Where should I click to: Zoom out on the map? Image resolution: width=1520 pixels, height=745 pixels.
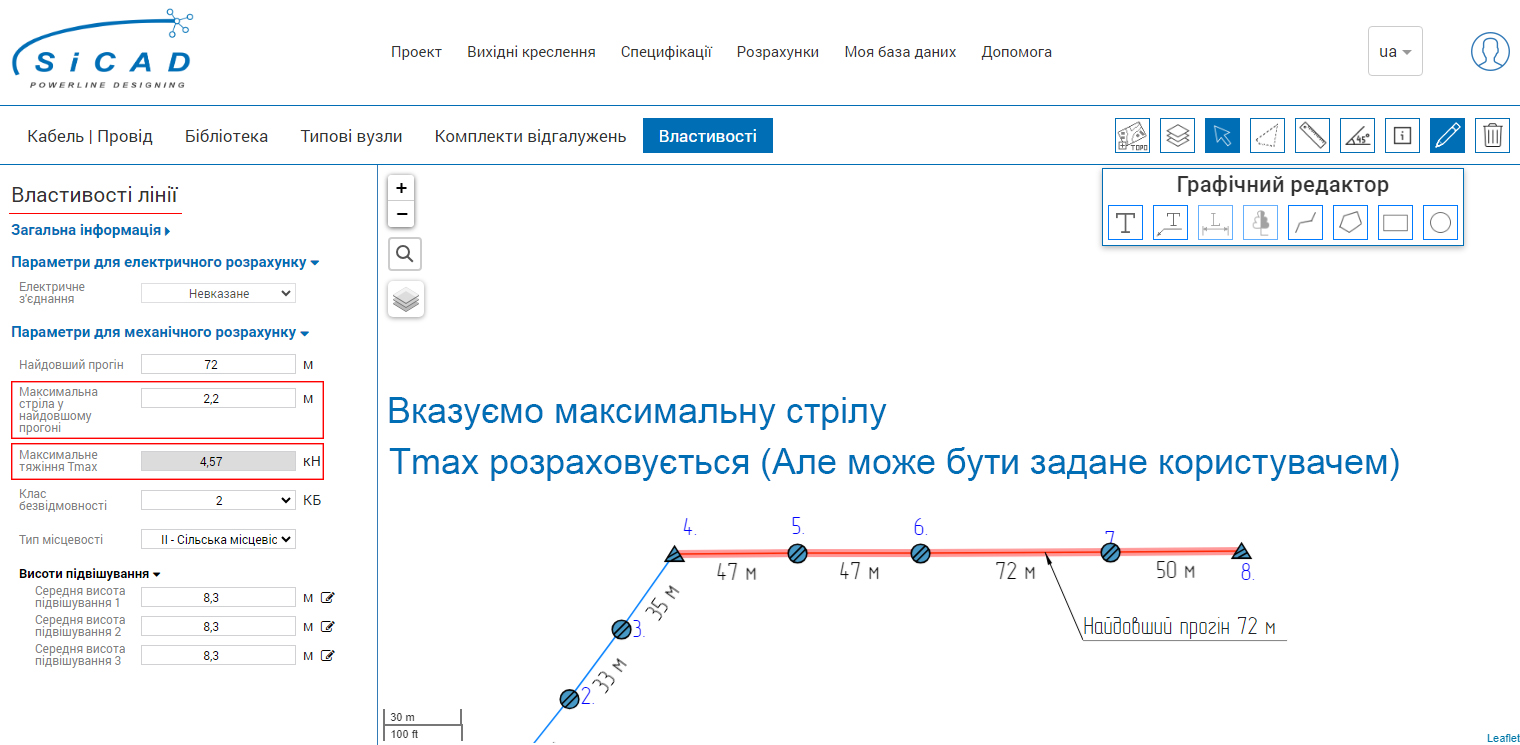point(401,214)
